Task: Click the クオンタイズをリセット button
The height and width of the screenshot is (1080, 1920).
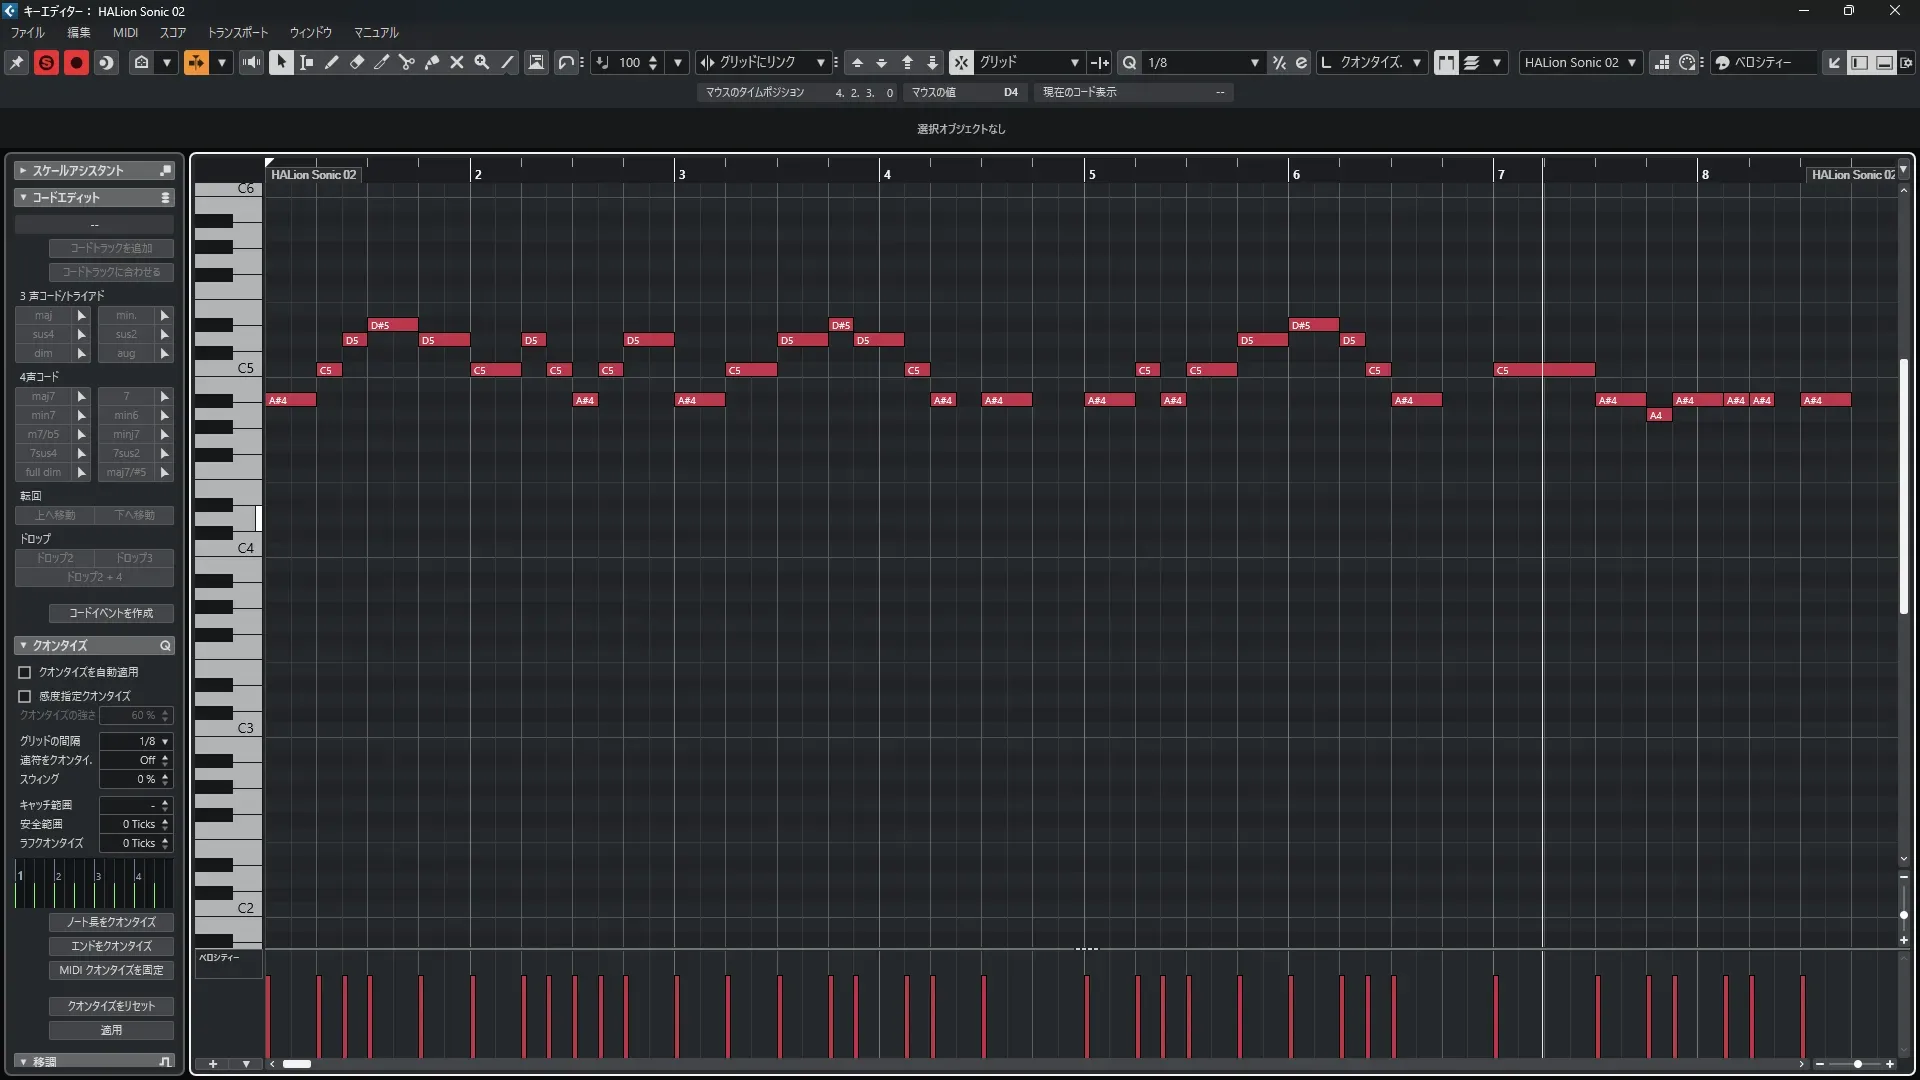Action: [x=111, y=1006]
